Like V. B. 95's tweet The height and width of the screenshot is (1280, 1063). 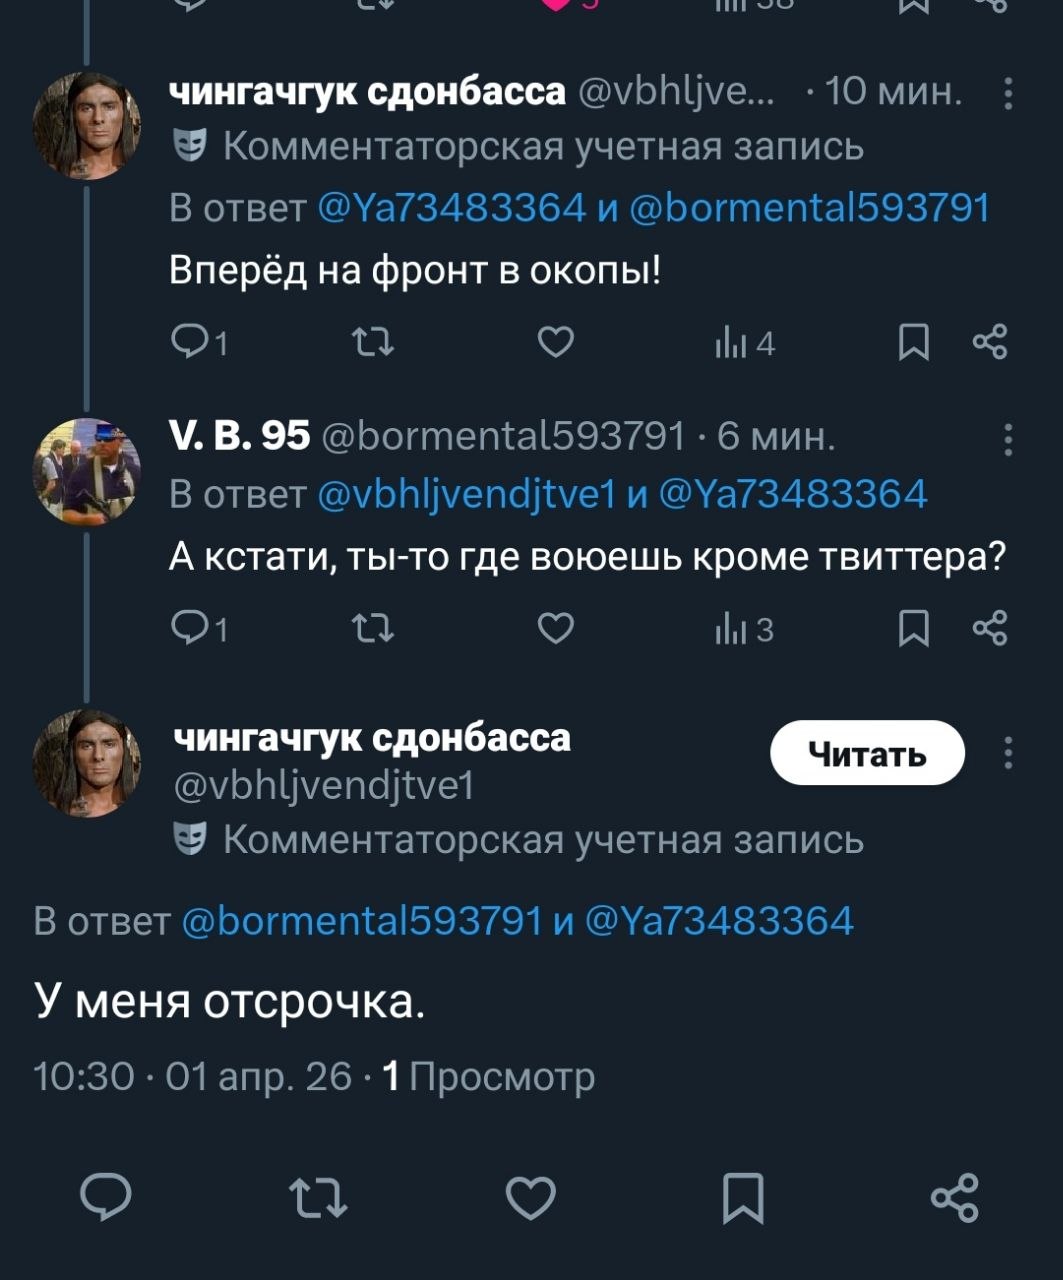(556, 629)
